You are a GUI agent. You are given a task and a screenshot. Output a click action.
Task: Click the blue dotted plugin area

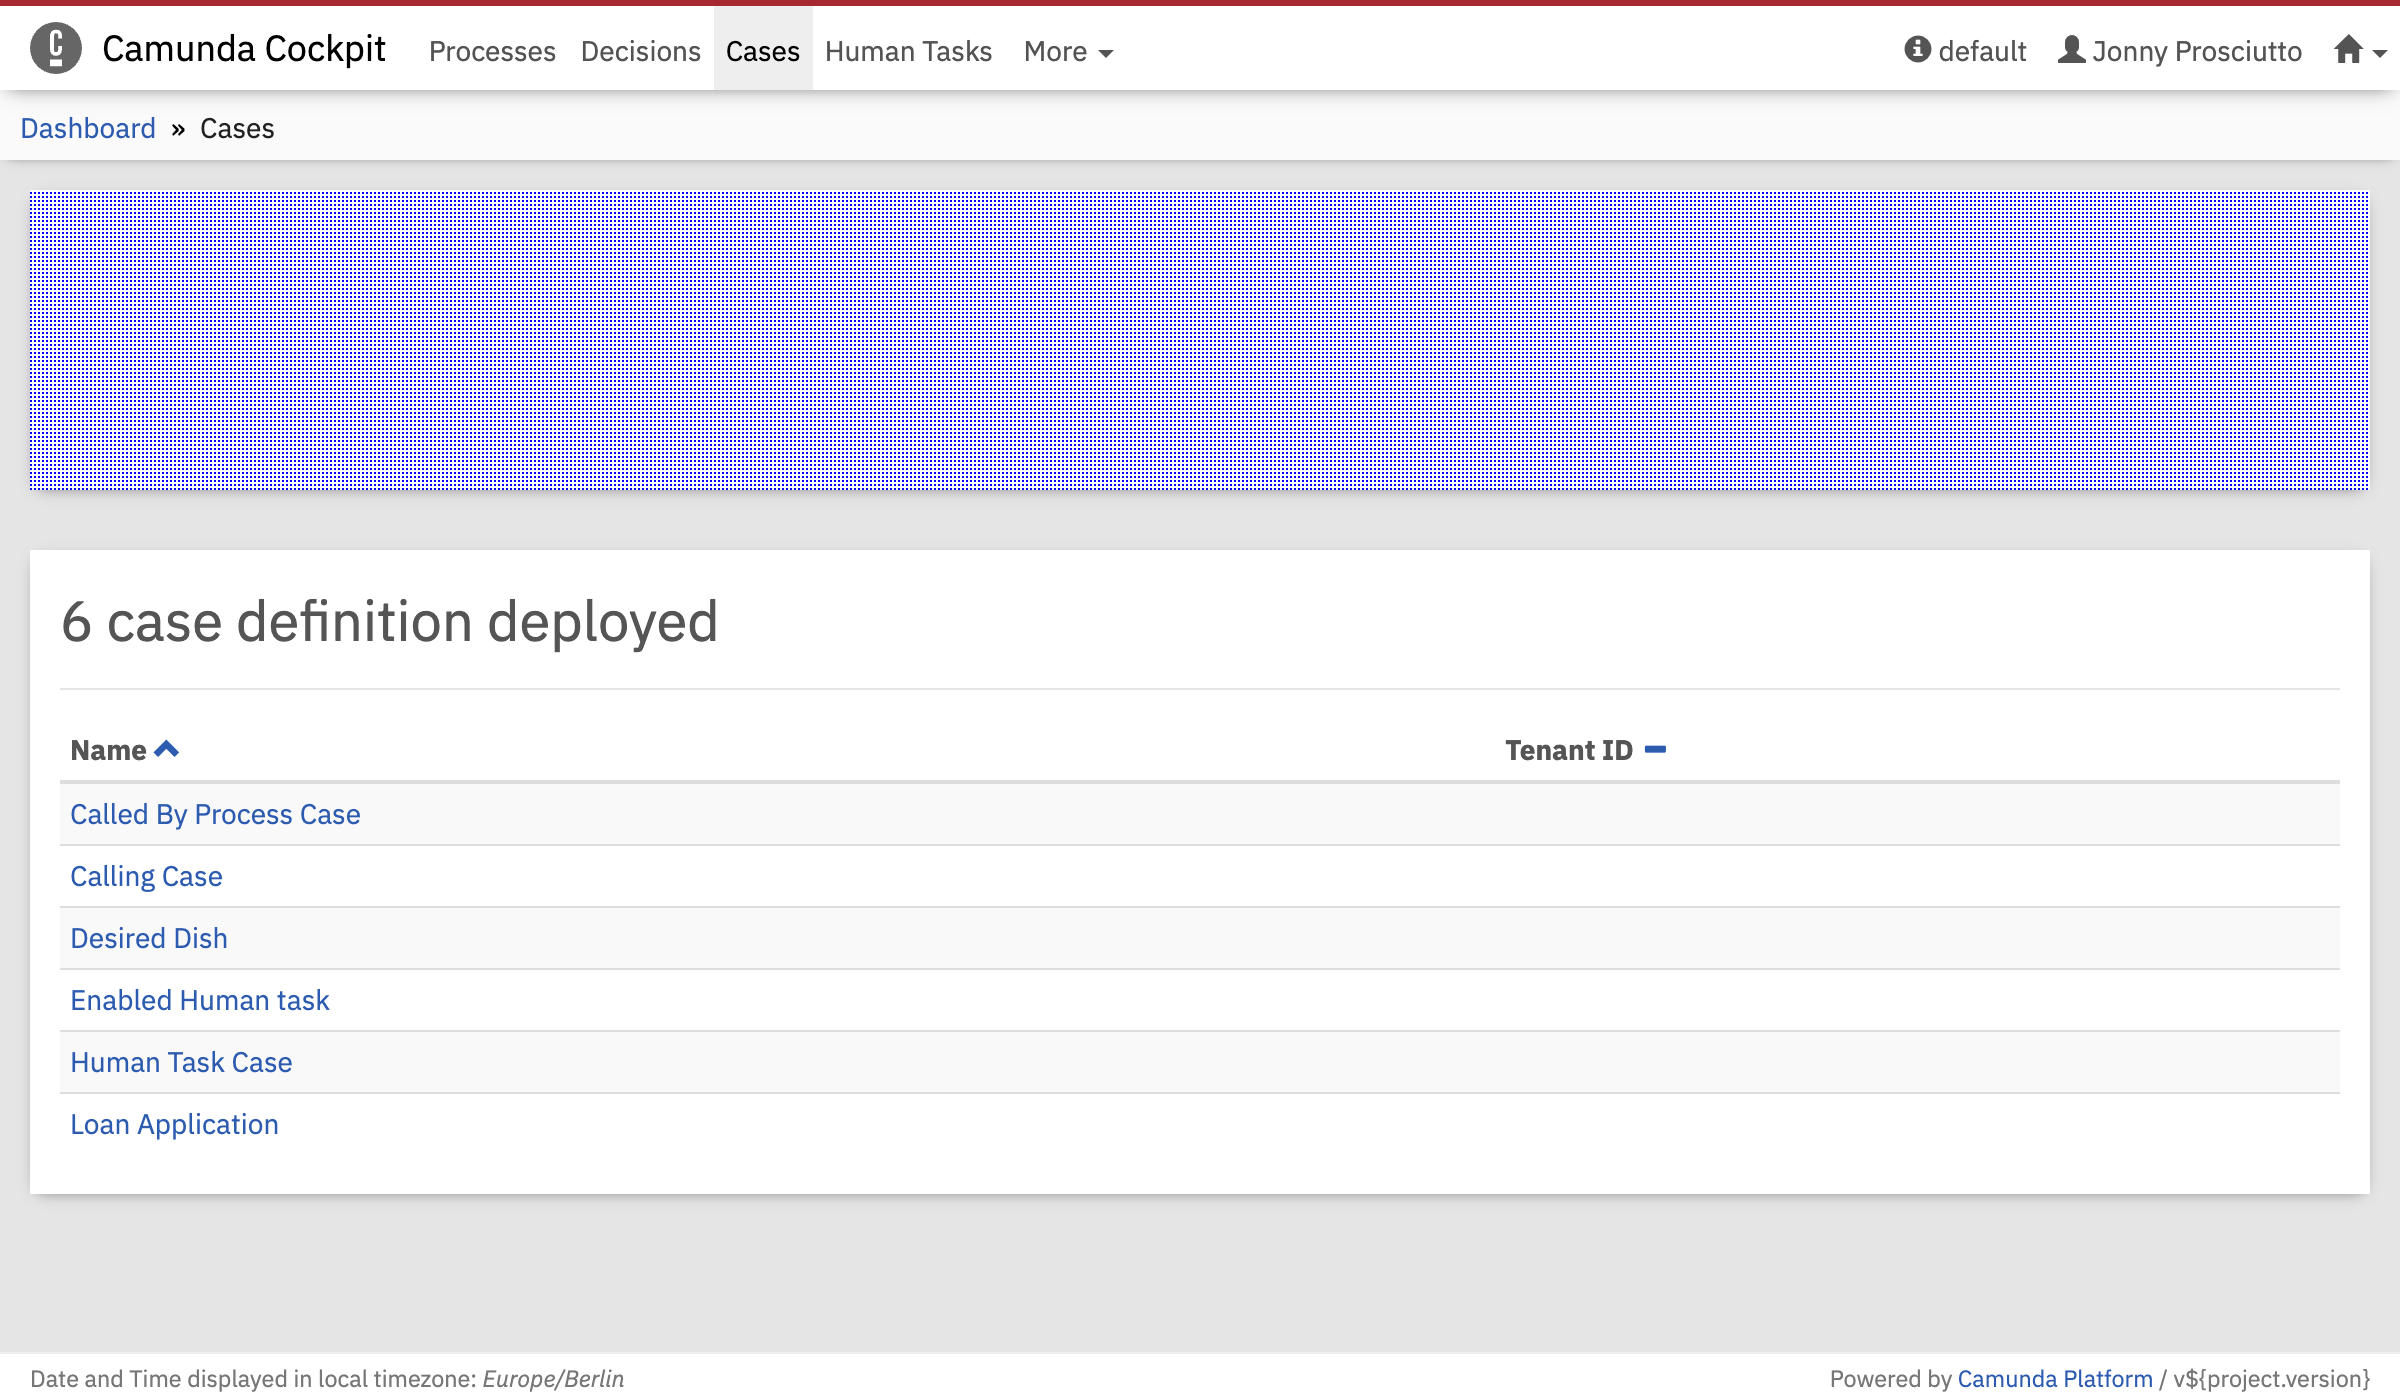1199,340
